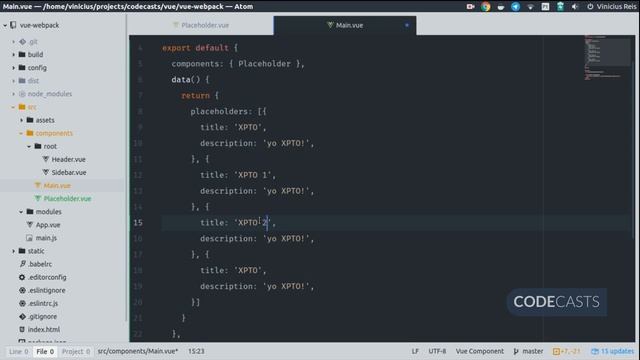Change LF line ending setting
Screen dimensions: 640x360
pyautogui.click(x=415, y=351)
